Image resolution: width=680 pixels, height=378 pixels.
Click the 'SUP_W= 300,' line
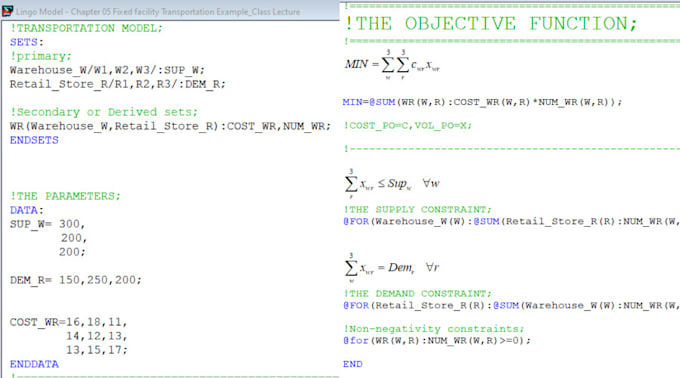click(x=48, y=224)
